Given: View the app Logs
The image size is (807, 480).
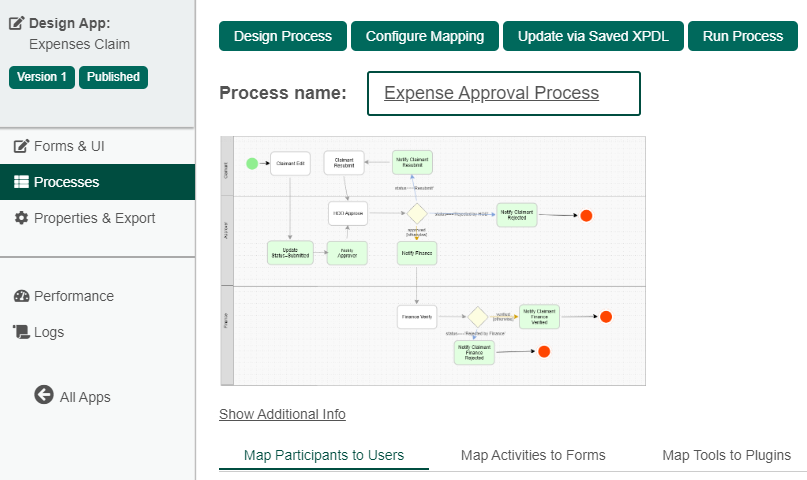Looking at the screenshot, I should tap(48, 332).
